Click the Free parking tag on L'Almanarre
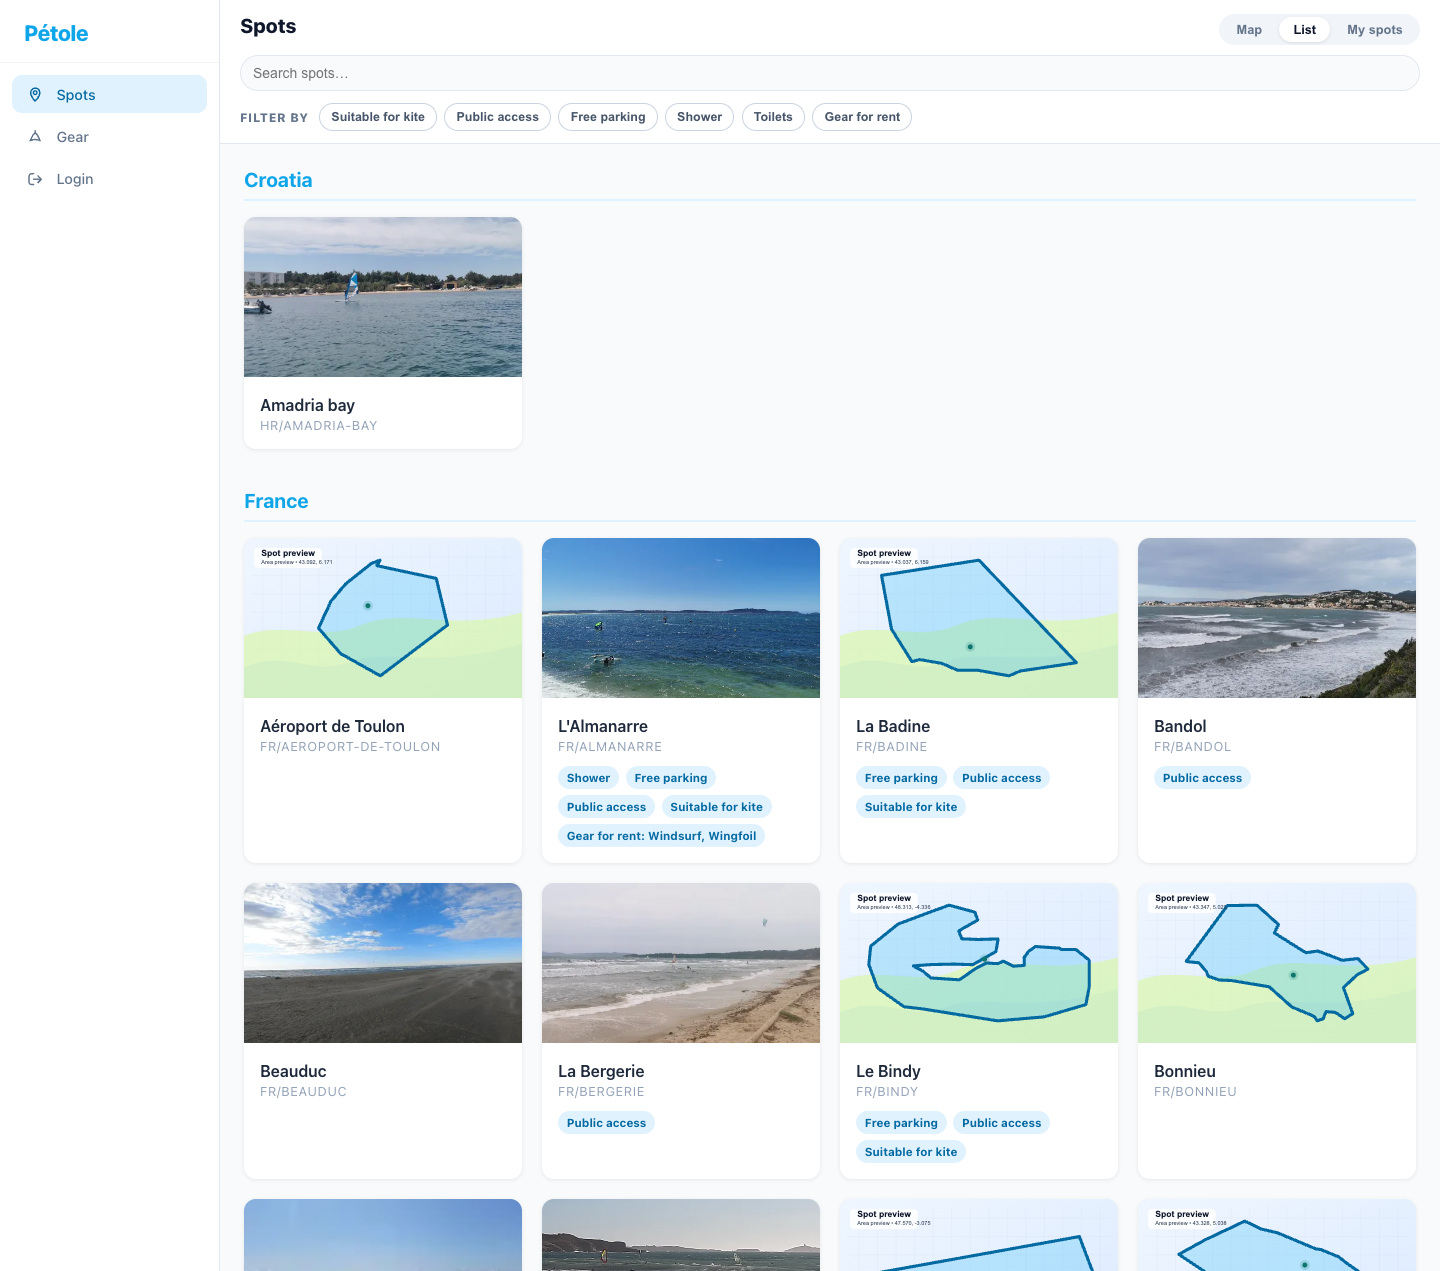The height and width of the screenshot is (1271, 1440). pos(671,778)
